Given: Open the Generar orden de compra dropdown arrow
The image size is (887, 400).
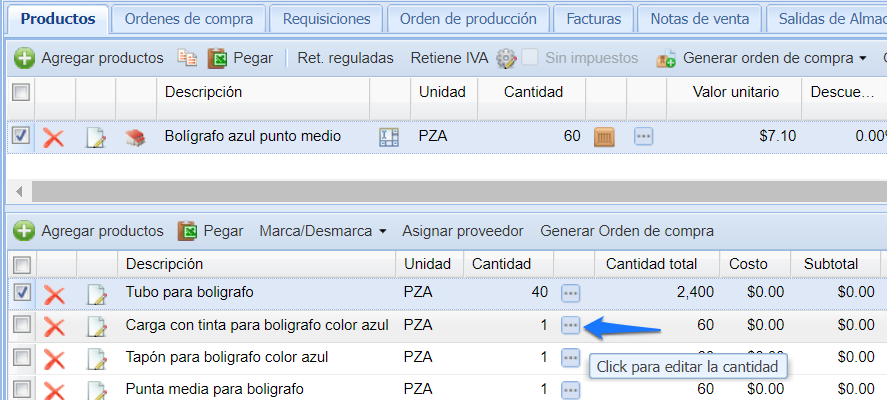Looking at the screenshot, I should tap(863, 58).
